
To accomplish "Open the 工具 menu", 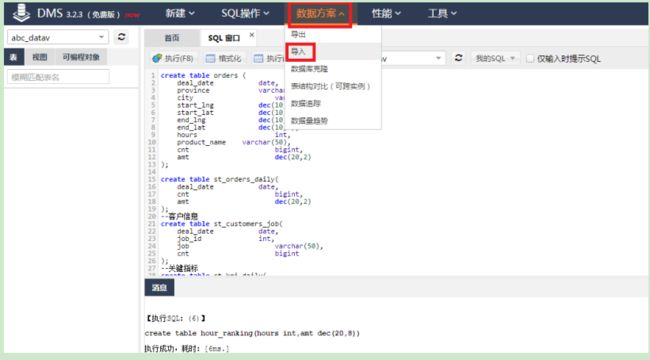I will coord(442,14).
